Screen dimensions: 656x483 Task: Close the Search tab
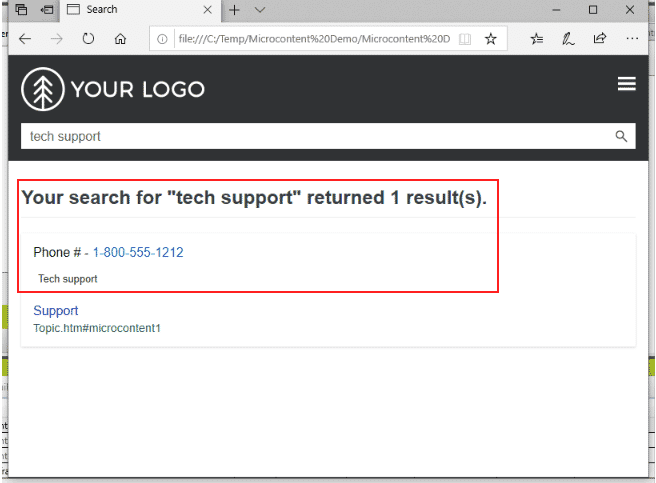pyautogui.click(x=207, y=10)
